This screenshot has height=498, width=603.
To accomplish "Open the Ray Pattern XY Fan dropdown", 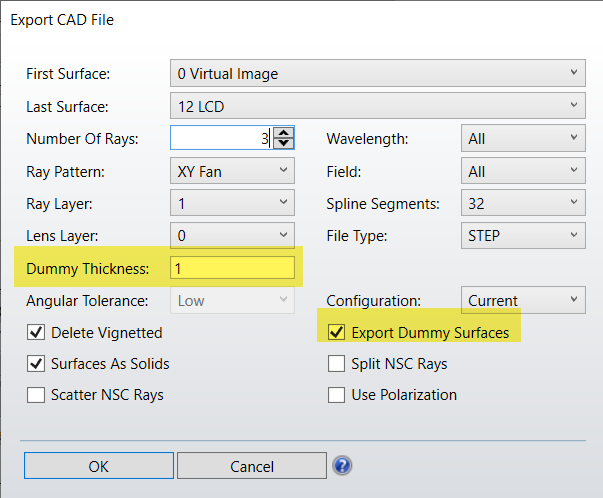I will 232,171.
